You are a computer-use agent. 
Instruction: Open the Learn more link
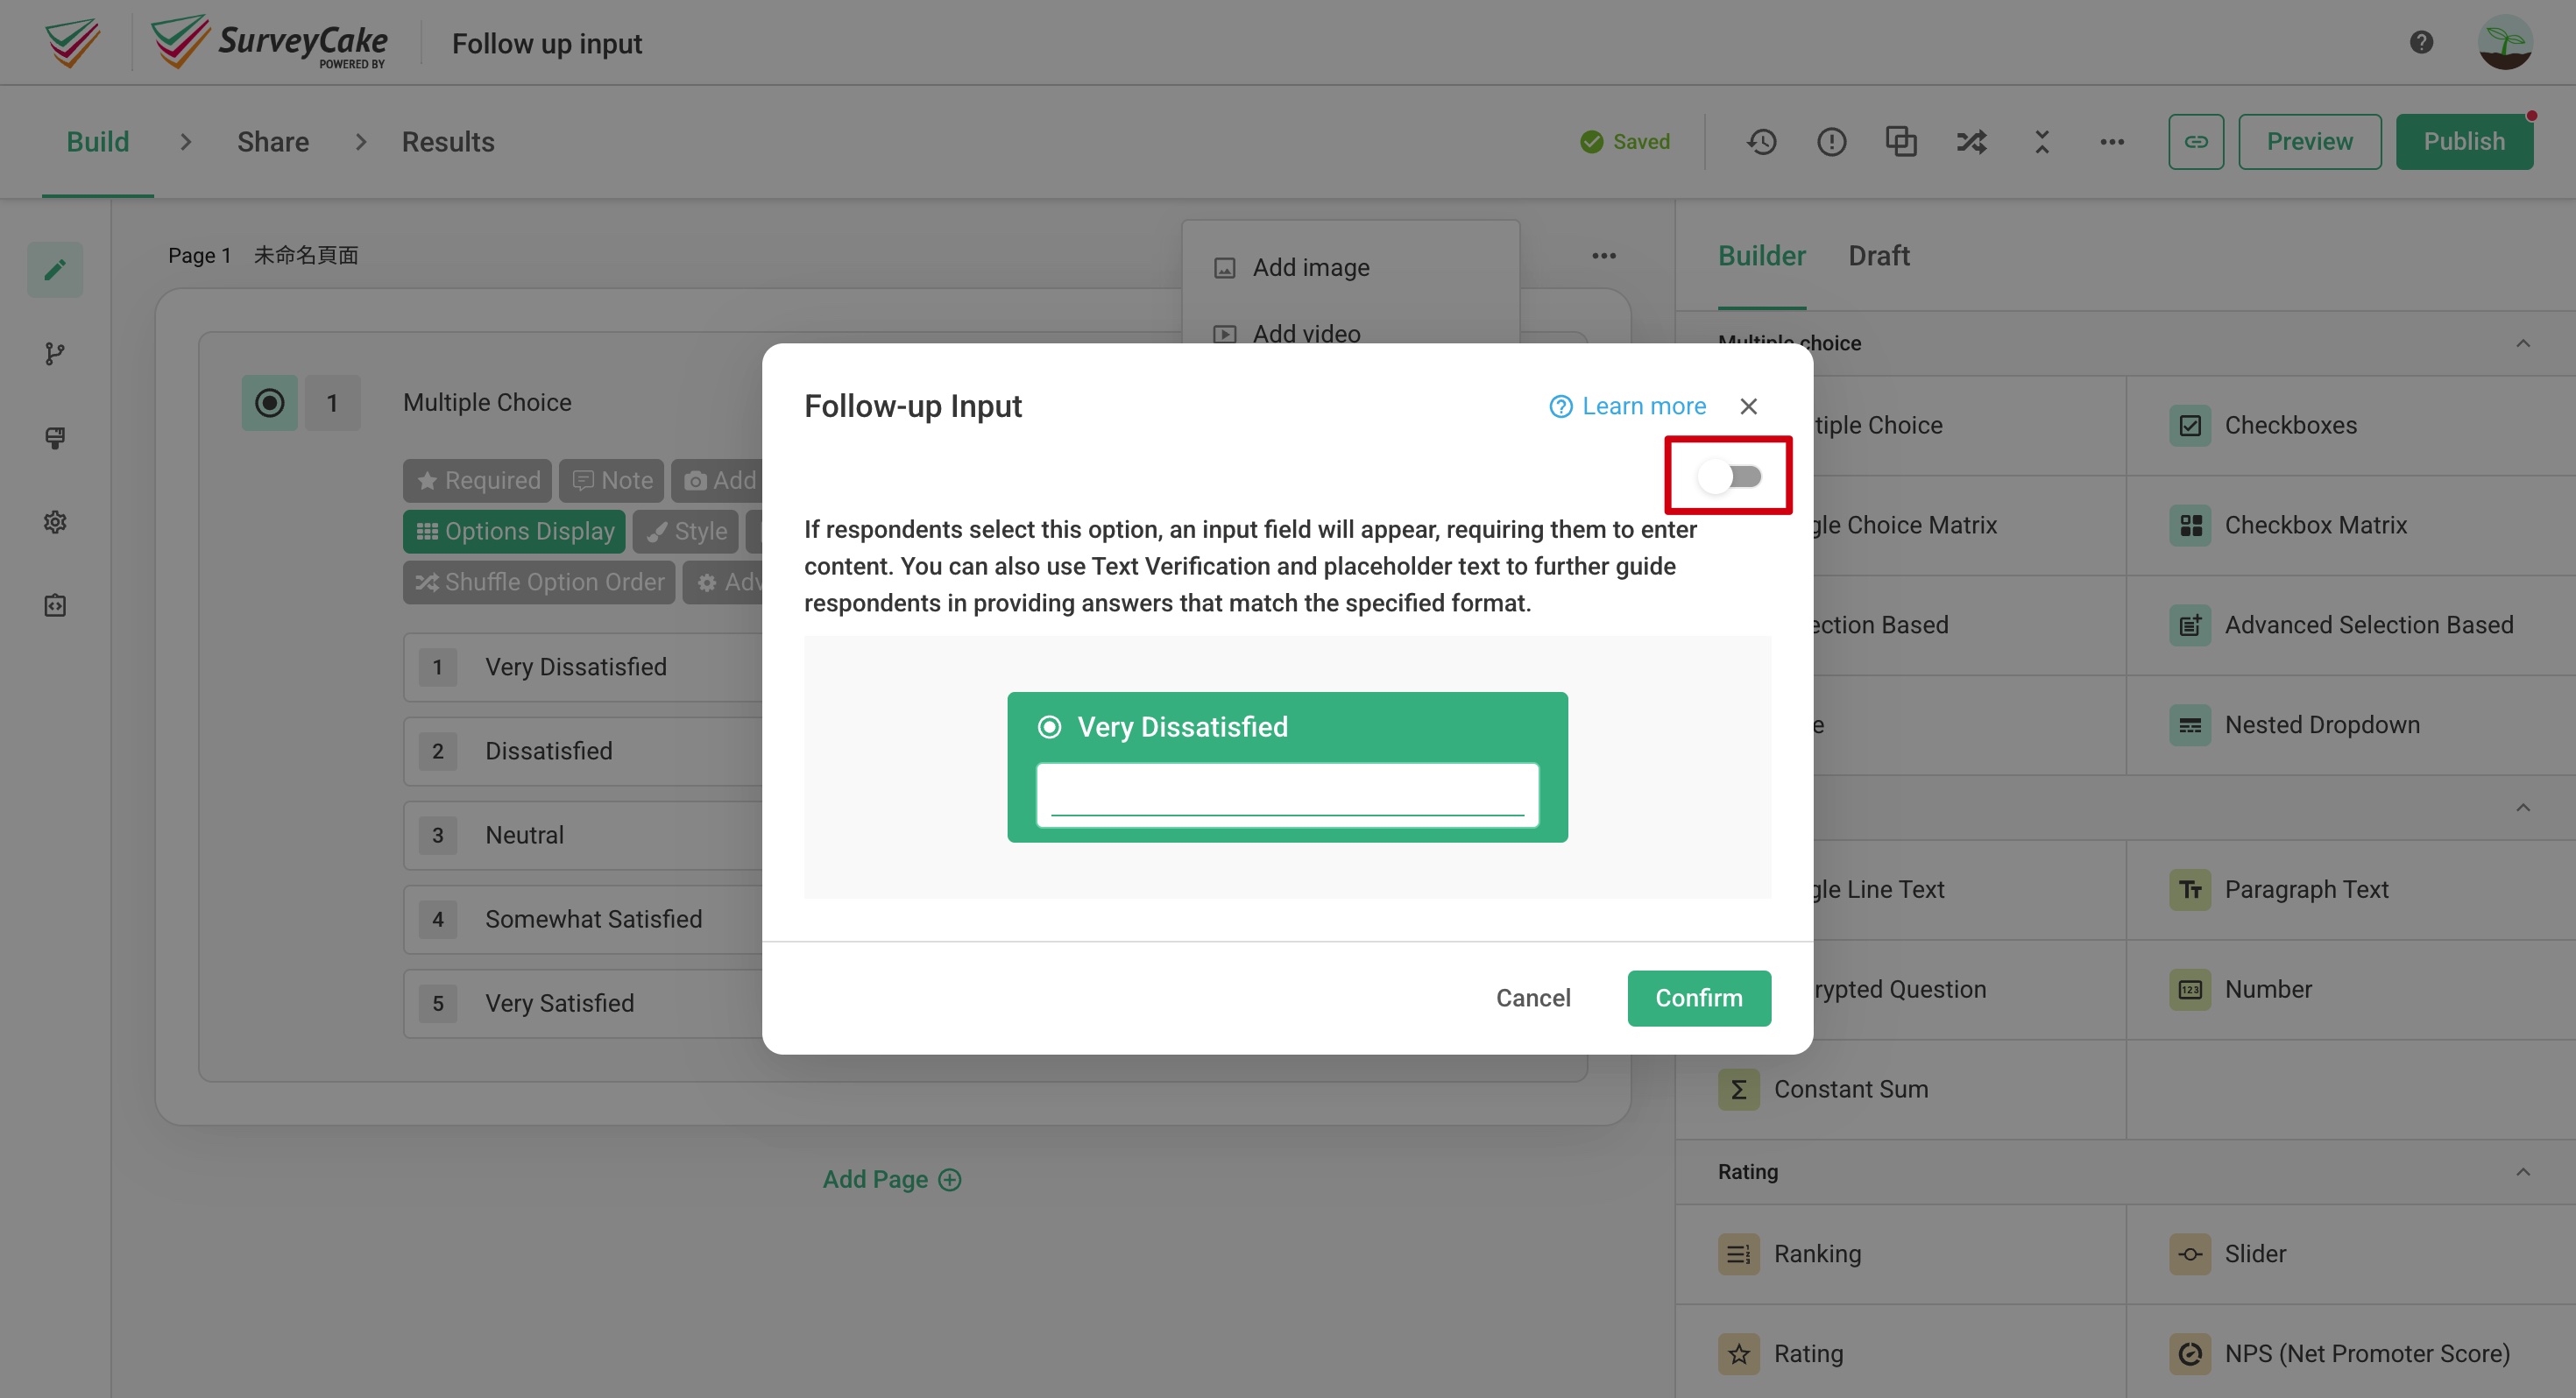1628,406
